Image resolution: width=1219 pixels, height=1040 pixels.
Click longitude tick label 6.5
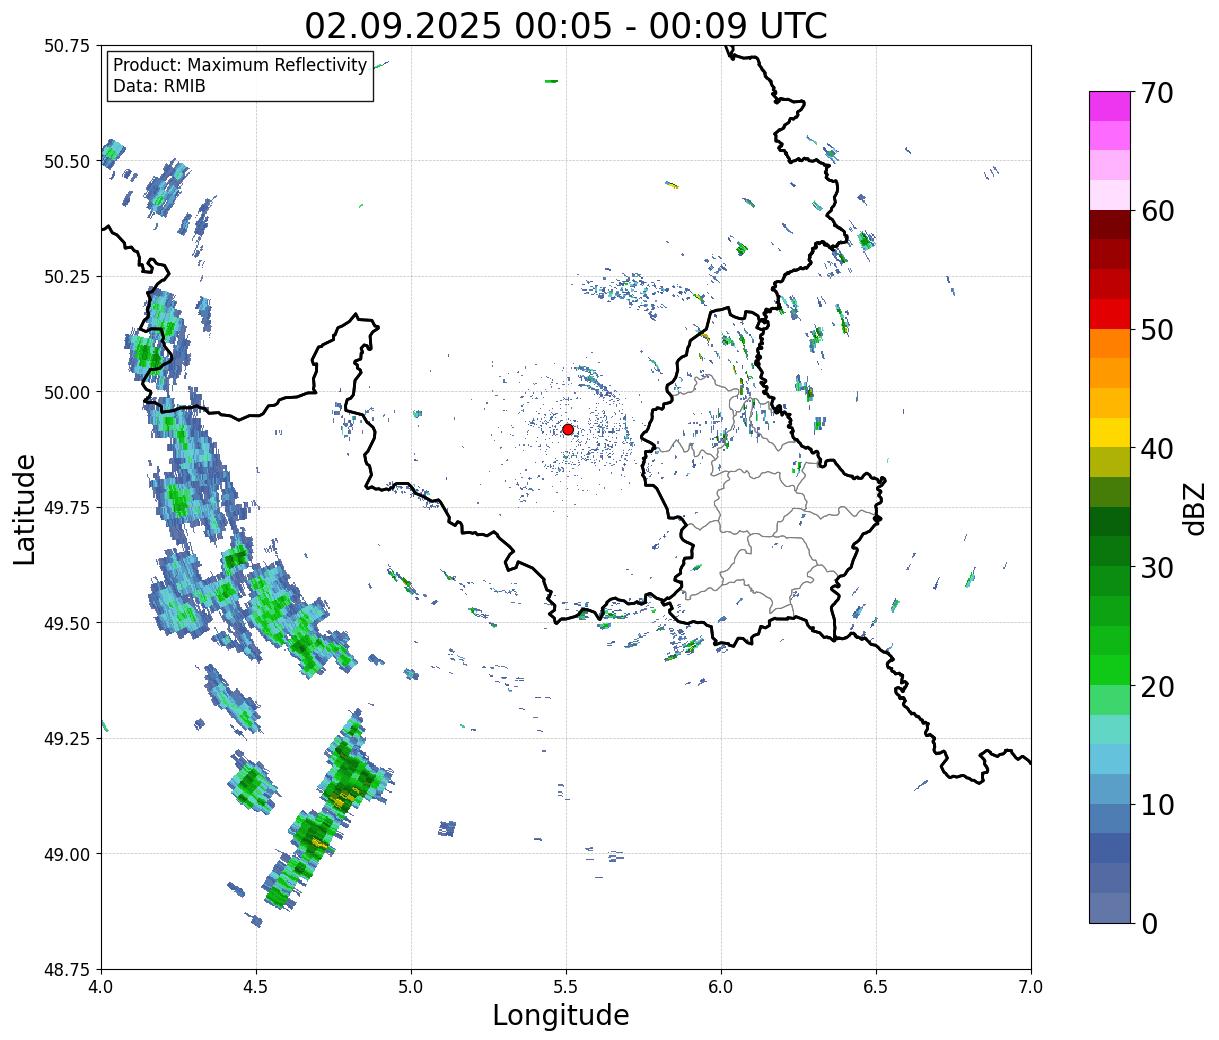click(x=876, y=987)
